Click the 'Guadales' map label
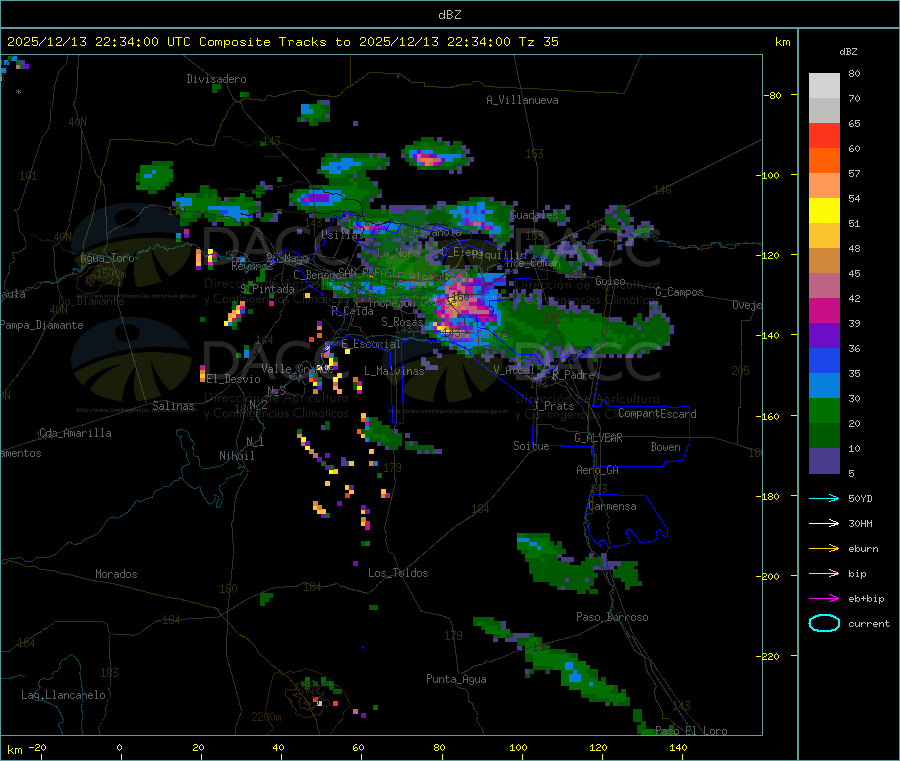The width and height of the screenshot is (900, 761). [534, 215]
